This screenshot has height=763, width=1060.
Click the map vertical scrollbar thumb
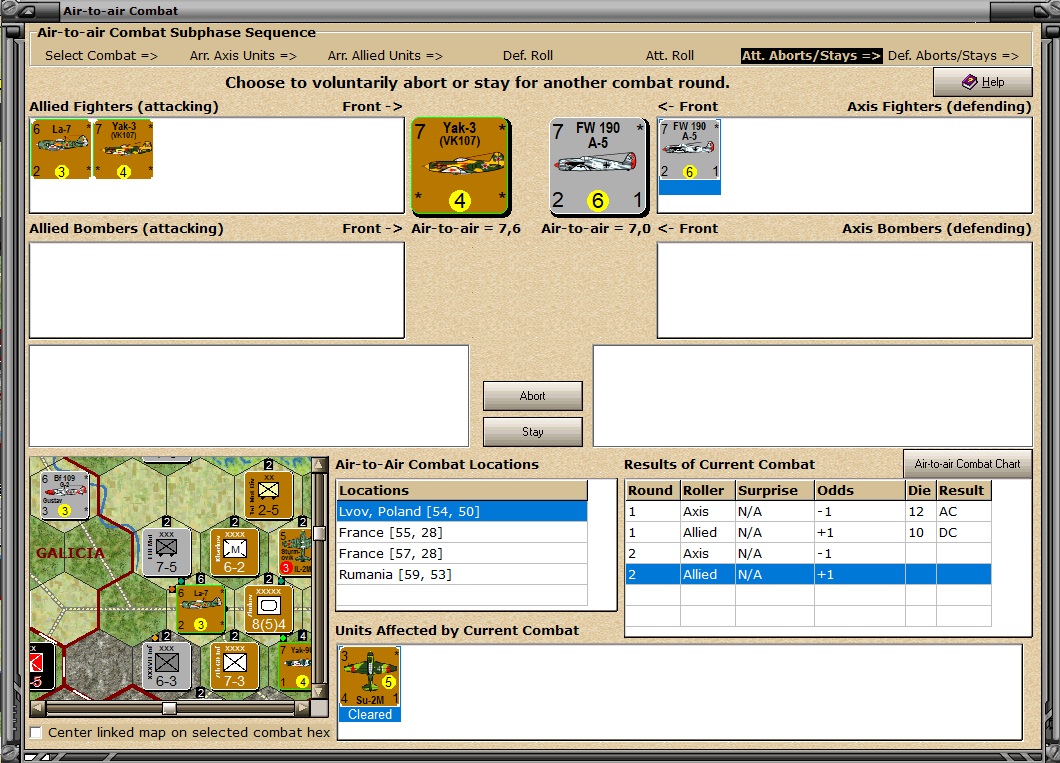[x=319, y=533]
